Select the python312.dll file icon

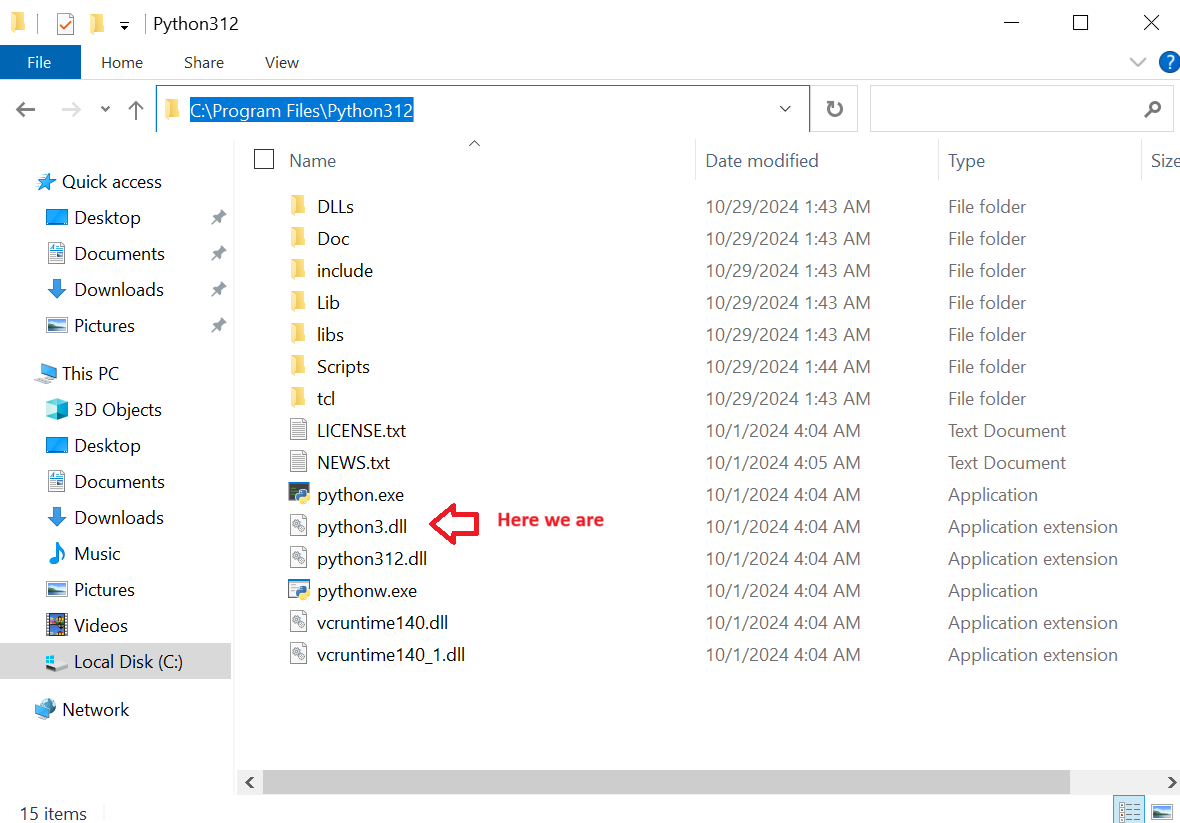[x=298, y=558]
